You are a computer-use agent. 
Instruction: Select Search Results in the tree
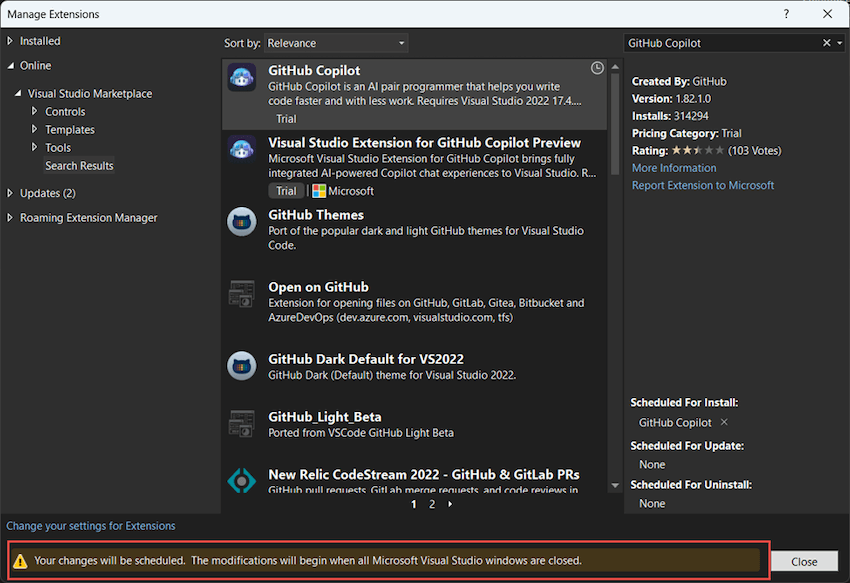[79, 166]
